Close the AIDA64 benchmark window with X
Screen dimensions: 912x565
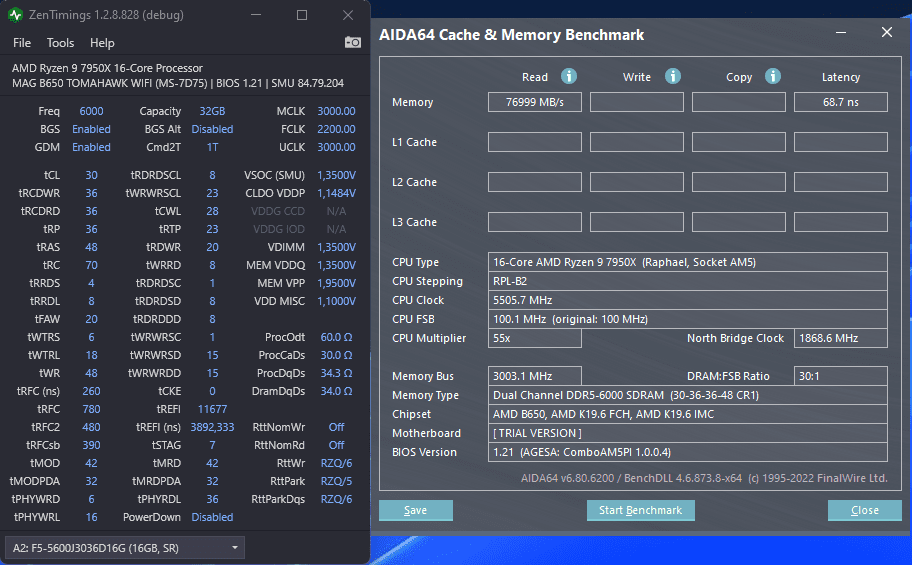click(x=886, y=33)
